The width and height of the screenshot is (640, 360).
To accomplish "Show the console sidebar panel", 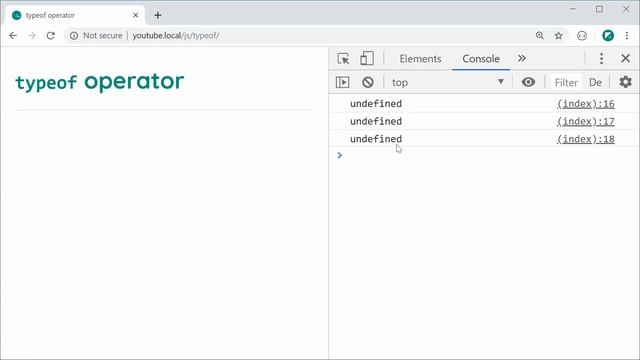I will coord(342,82).
